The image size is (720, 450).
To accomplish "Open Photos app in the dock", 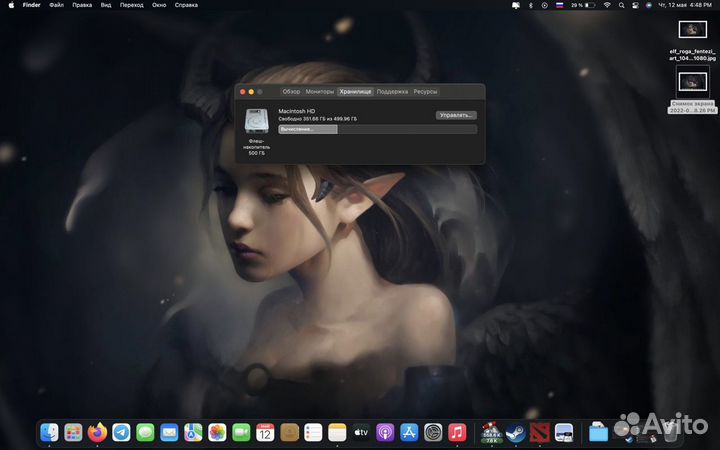I will click(217, 433).
